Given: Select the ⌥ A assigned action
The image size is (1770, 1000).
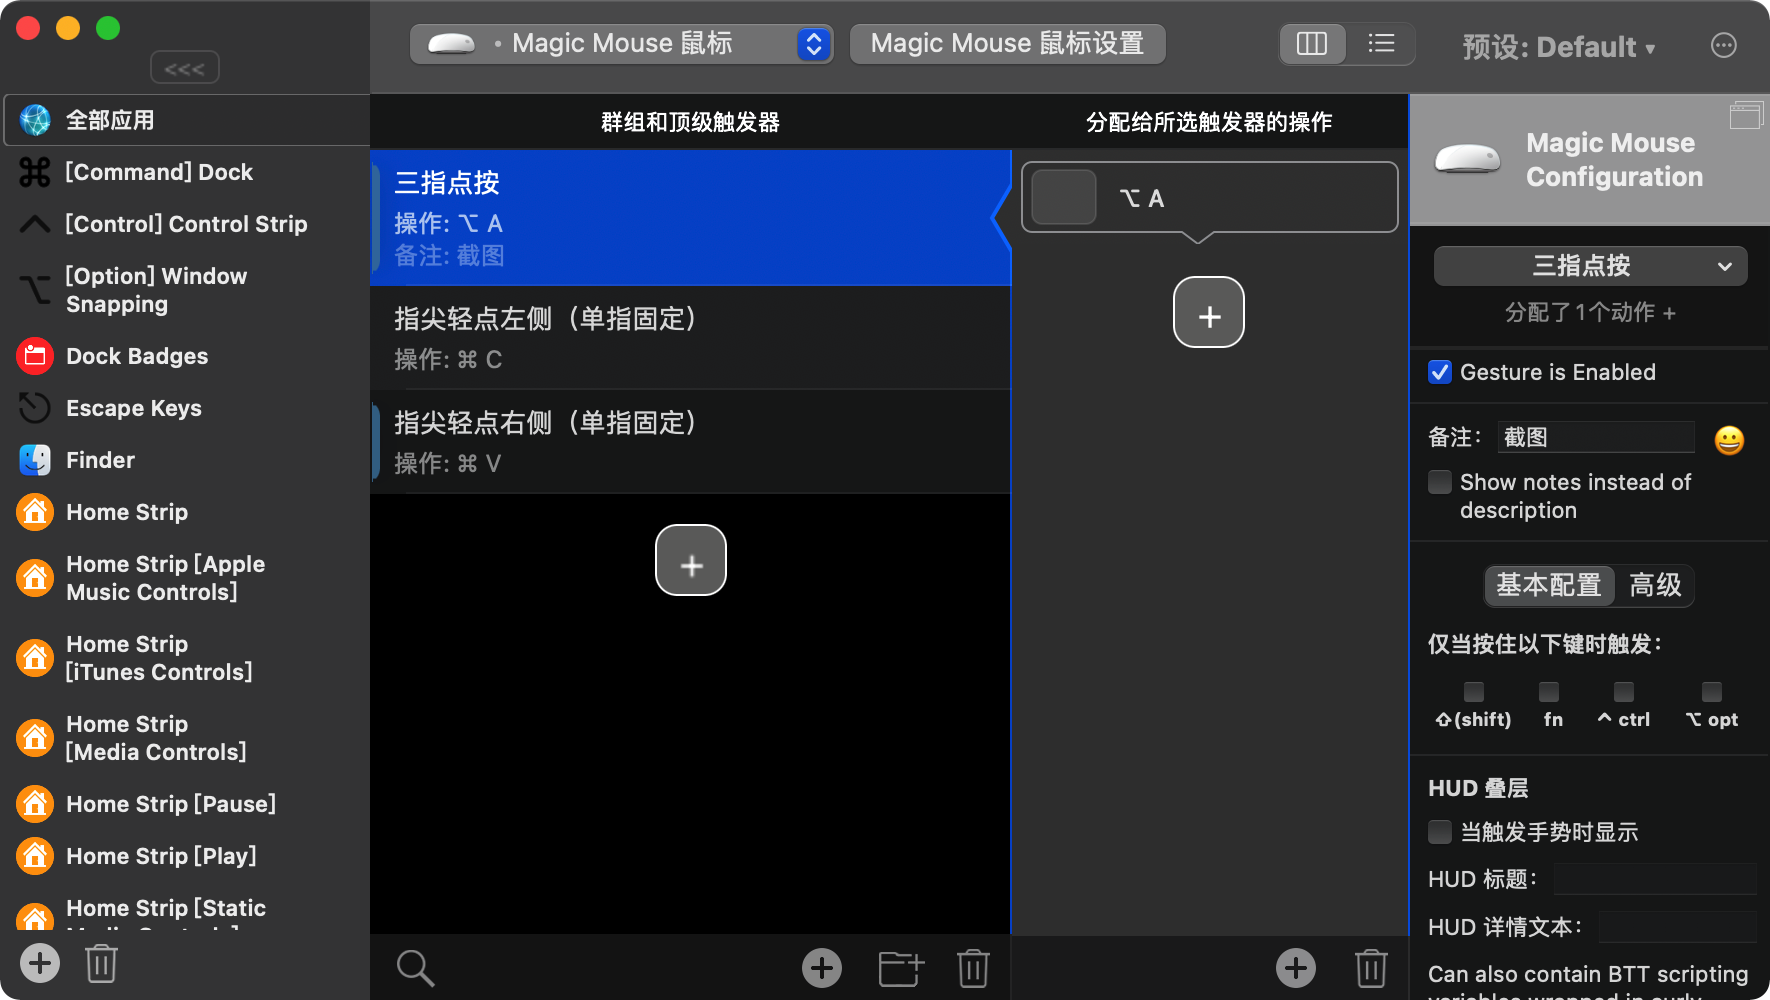Looking at the screenshot, I should (1209, 198).
